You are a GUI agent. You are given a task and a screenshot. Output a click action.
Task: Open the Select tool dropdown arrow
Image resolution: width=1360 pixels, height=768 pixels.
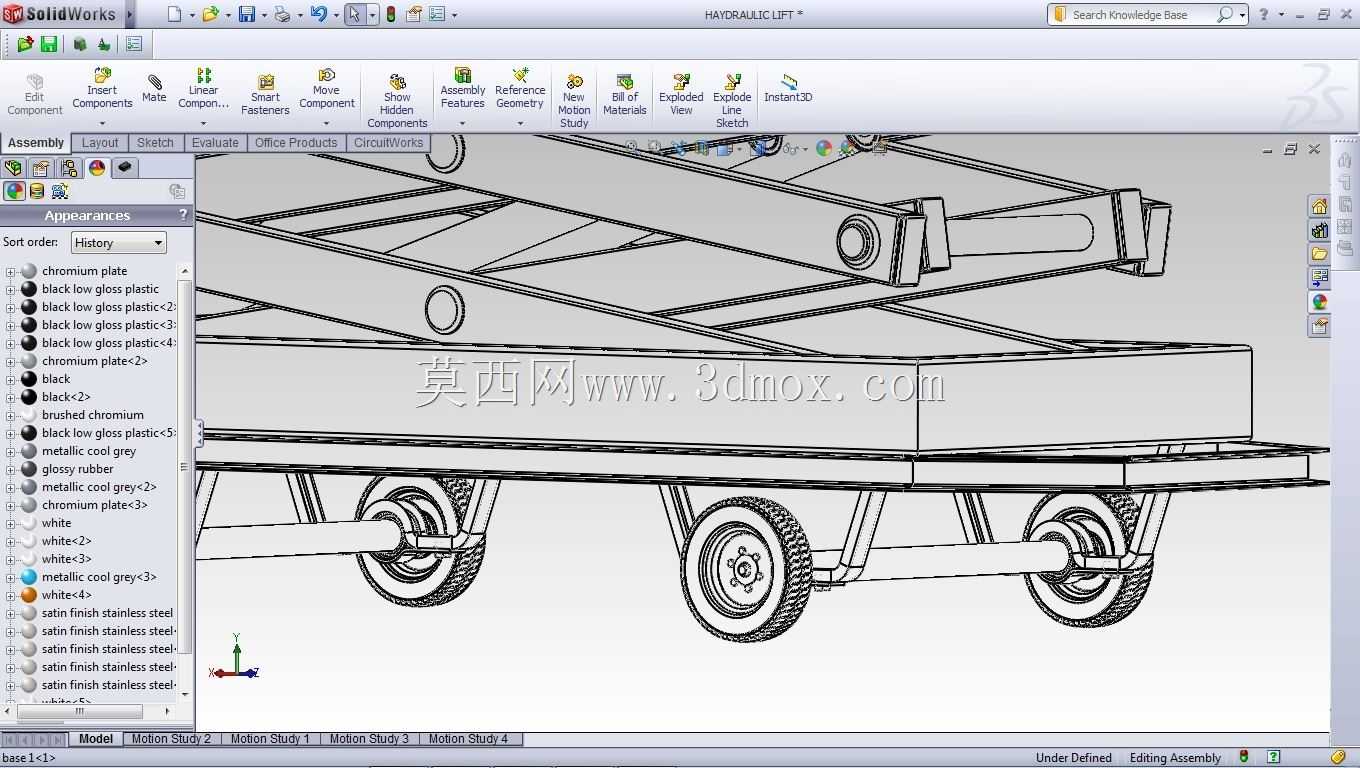(x=373, y=15)
